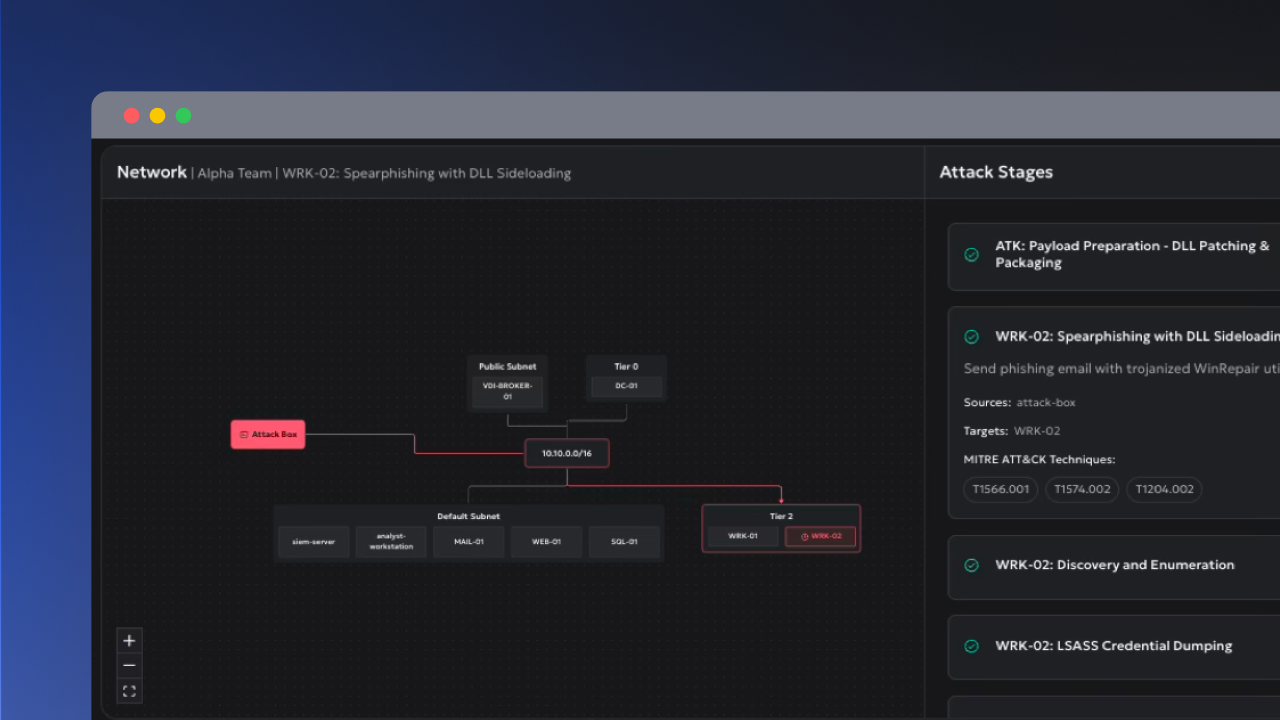This screenshot has height=720, width=1280.
Task: Click the Payload Preparation completed check icon
Action: coord(971,255)
